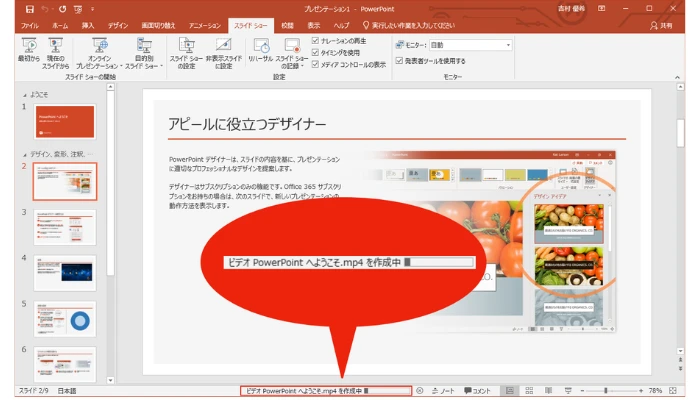
Task: Click the zoom level 78% text
Action: click(x=655, y=391)
